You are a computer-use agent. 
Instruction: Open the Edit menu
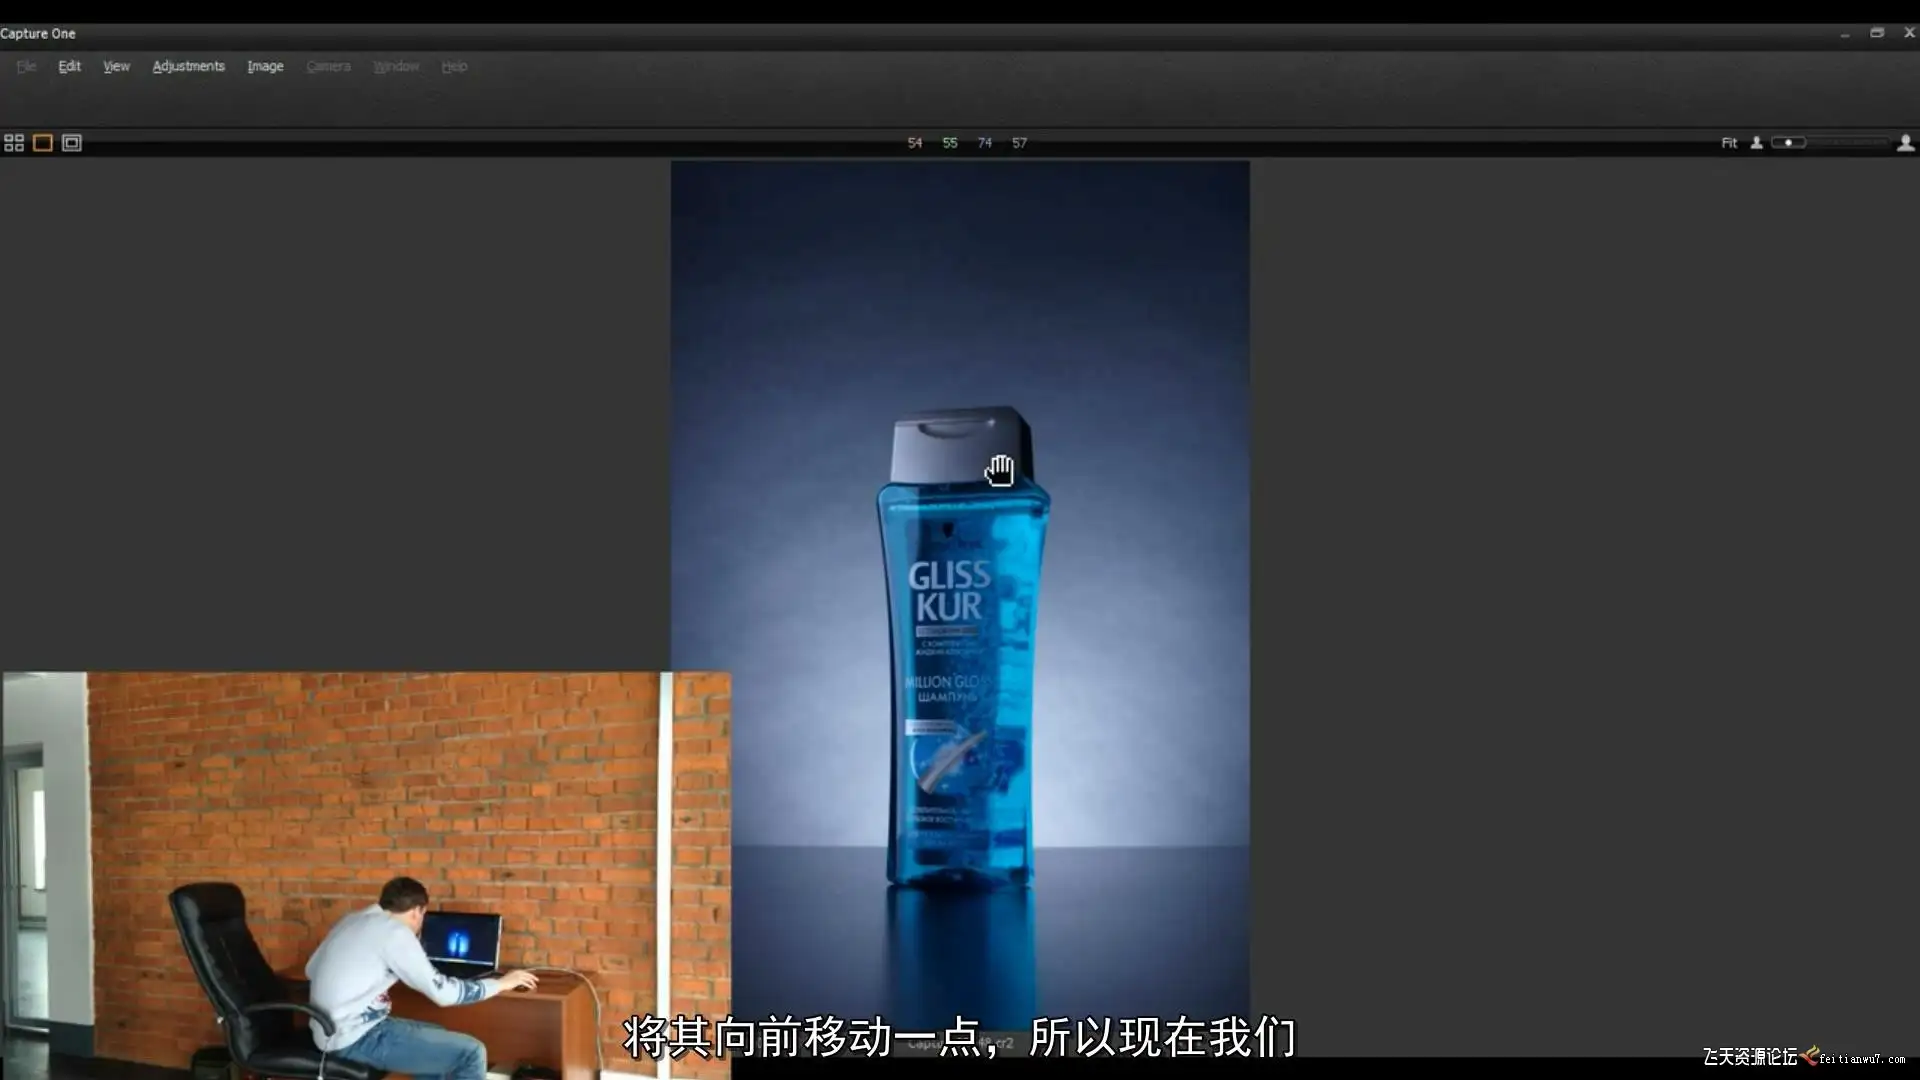69,66
